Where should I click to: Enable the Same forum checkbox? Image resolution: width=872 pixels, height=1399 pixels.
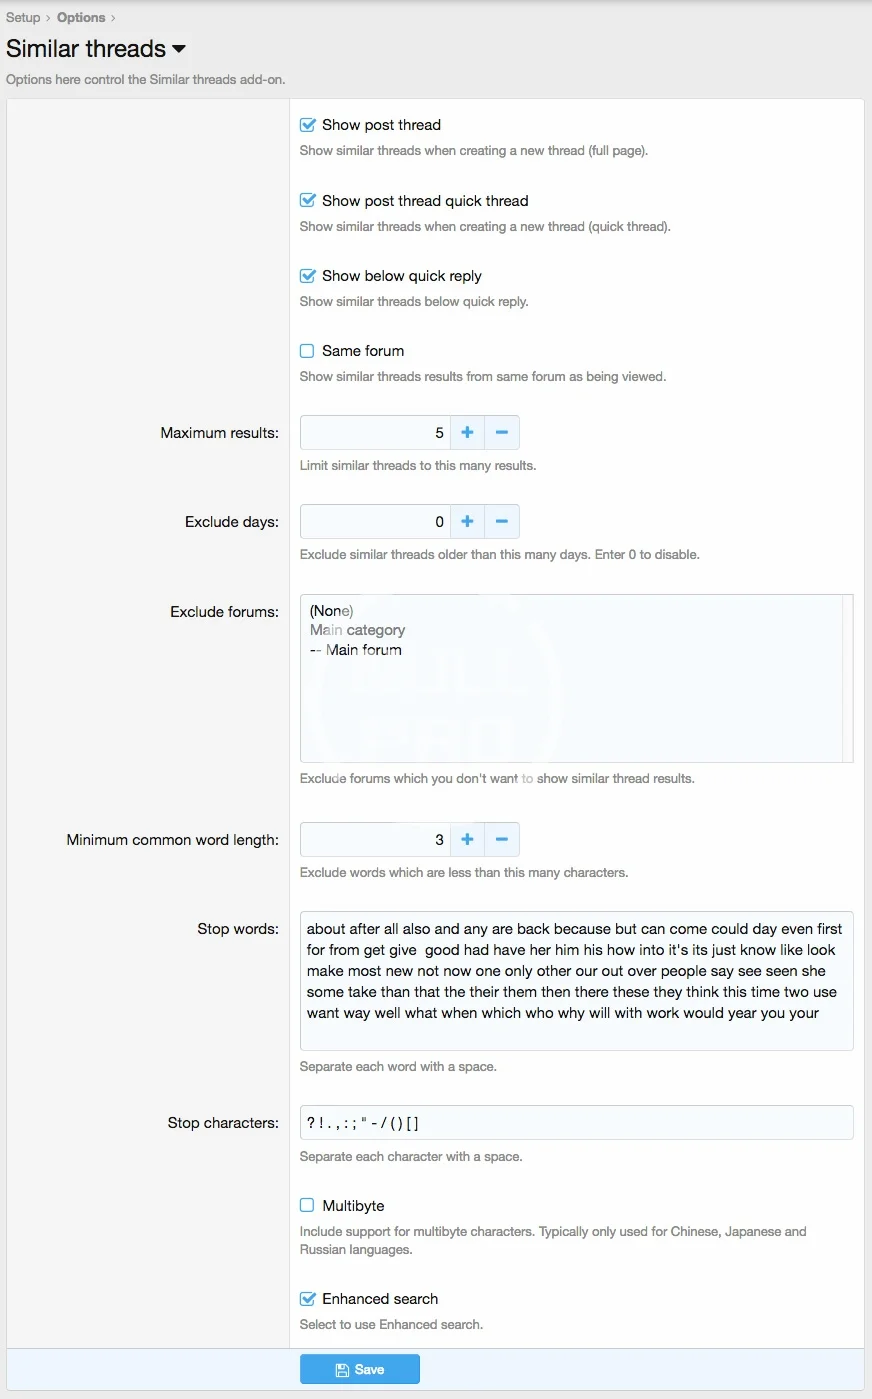coord(308,351)
